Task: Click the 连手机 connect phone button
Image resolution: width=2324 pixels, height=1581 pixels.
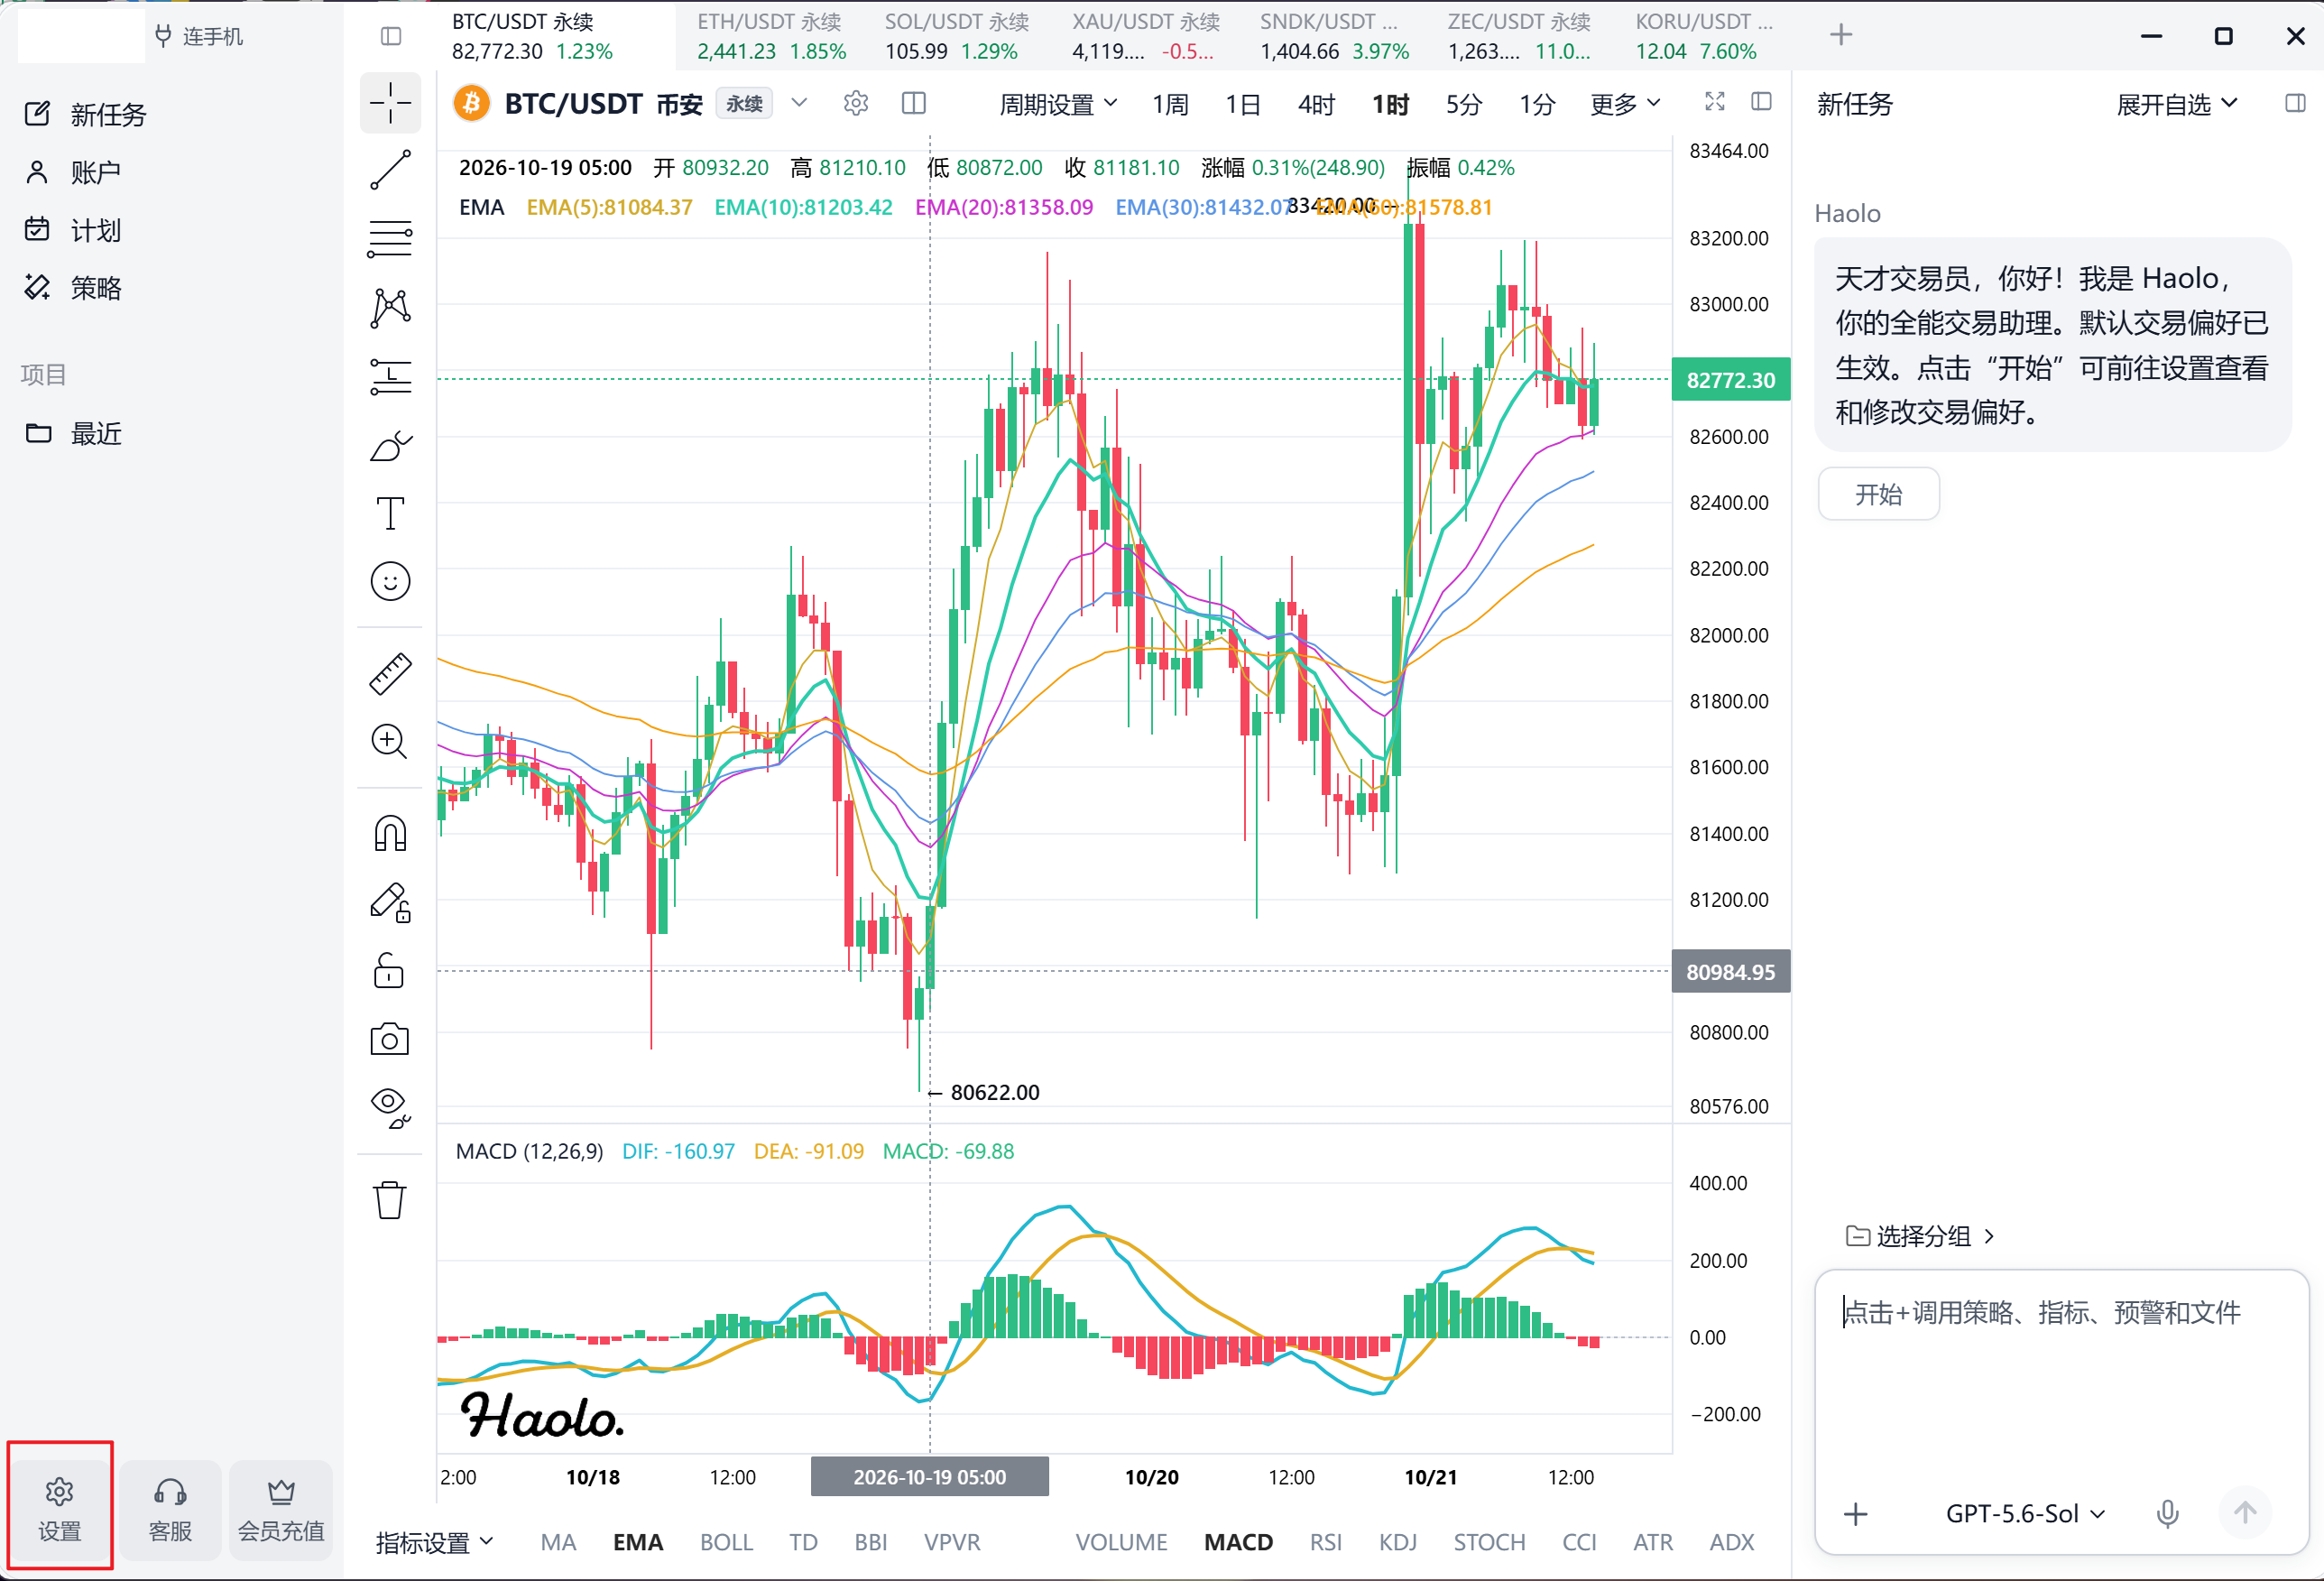Action: point(199,37)
